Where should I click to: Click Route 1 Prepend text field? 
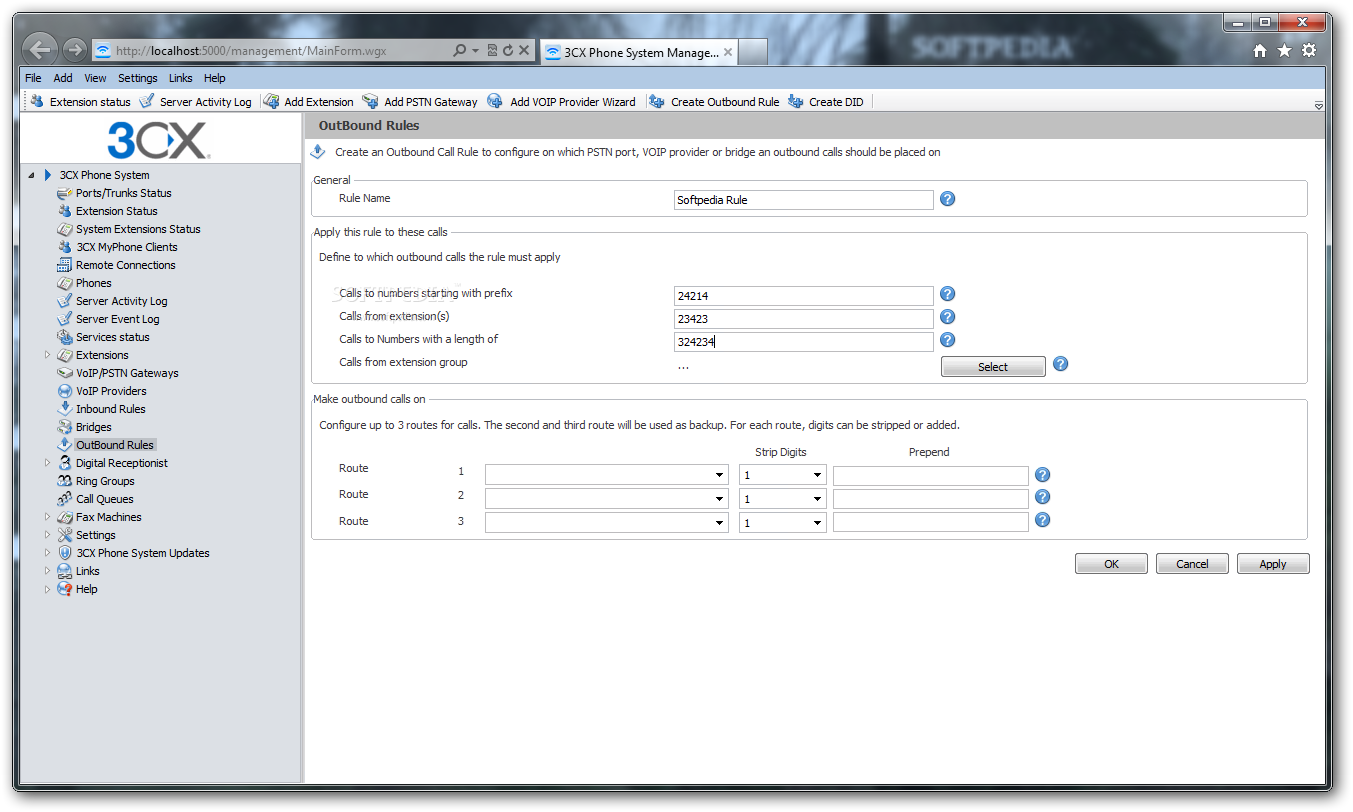[x=931, y=476]
